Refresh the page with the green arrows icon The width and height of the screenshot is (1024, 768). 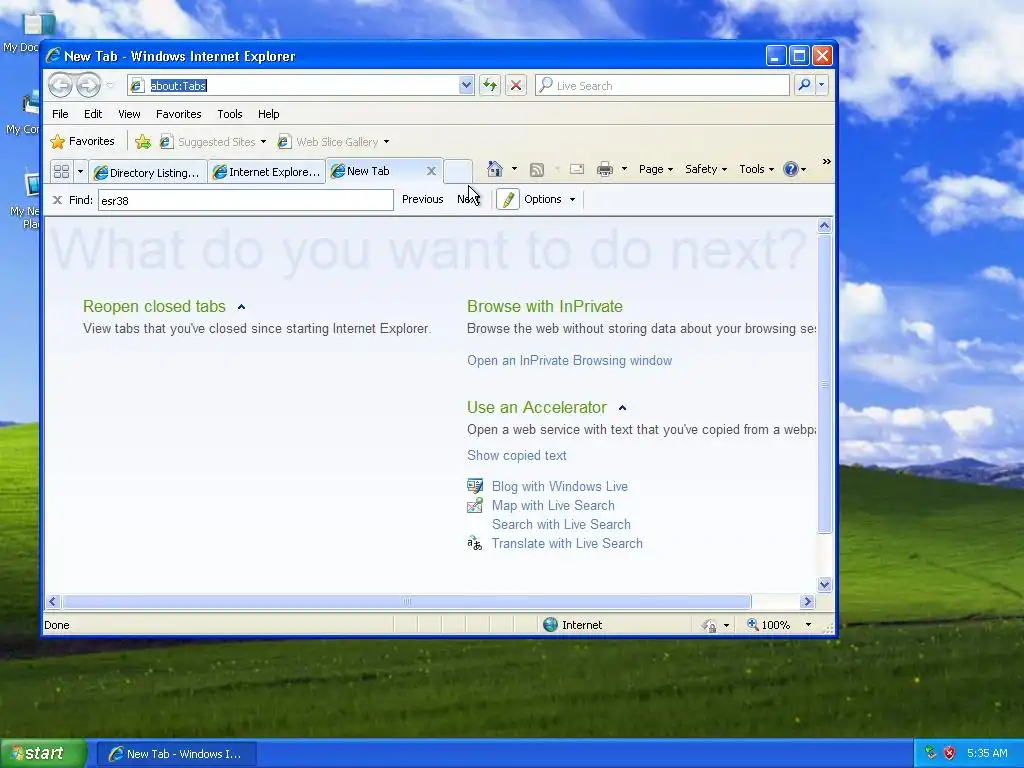490,86
